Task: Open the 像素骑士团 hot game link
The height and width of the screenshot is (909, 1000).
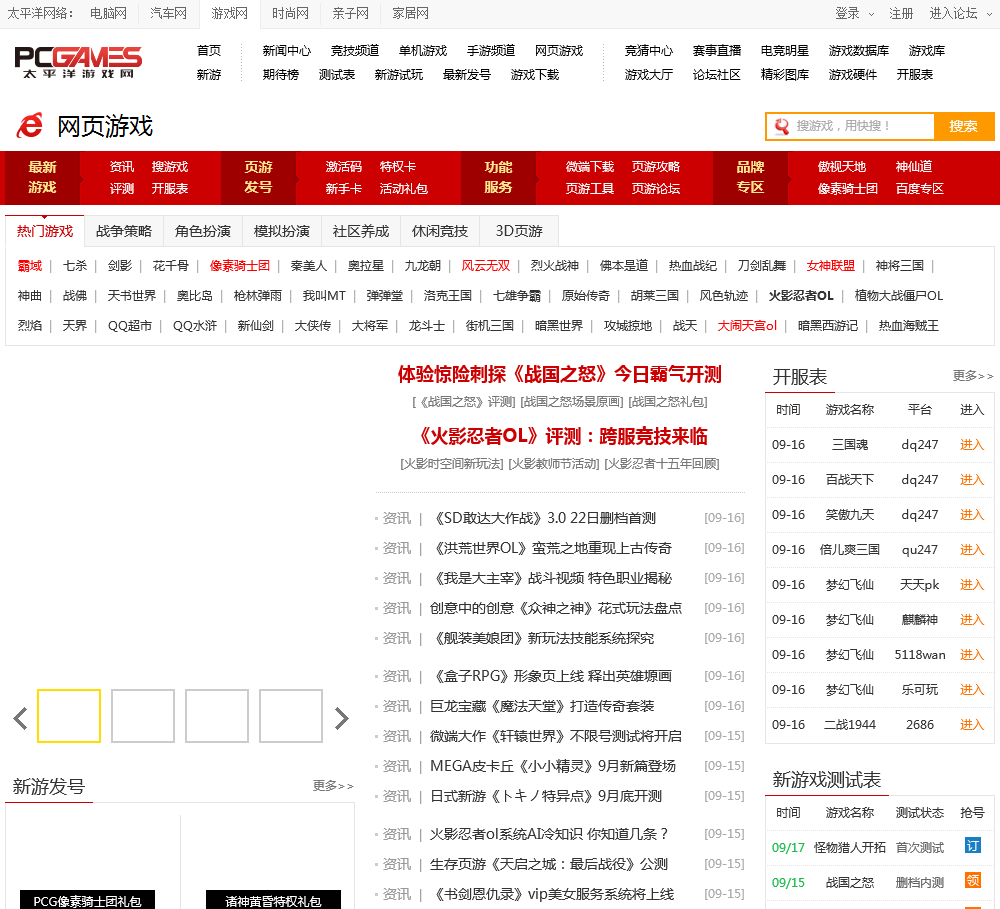Action: pyautogui.click(x=240, y=265)
